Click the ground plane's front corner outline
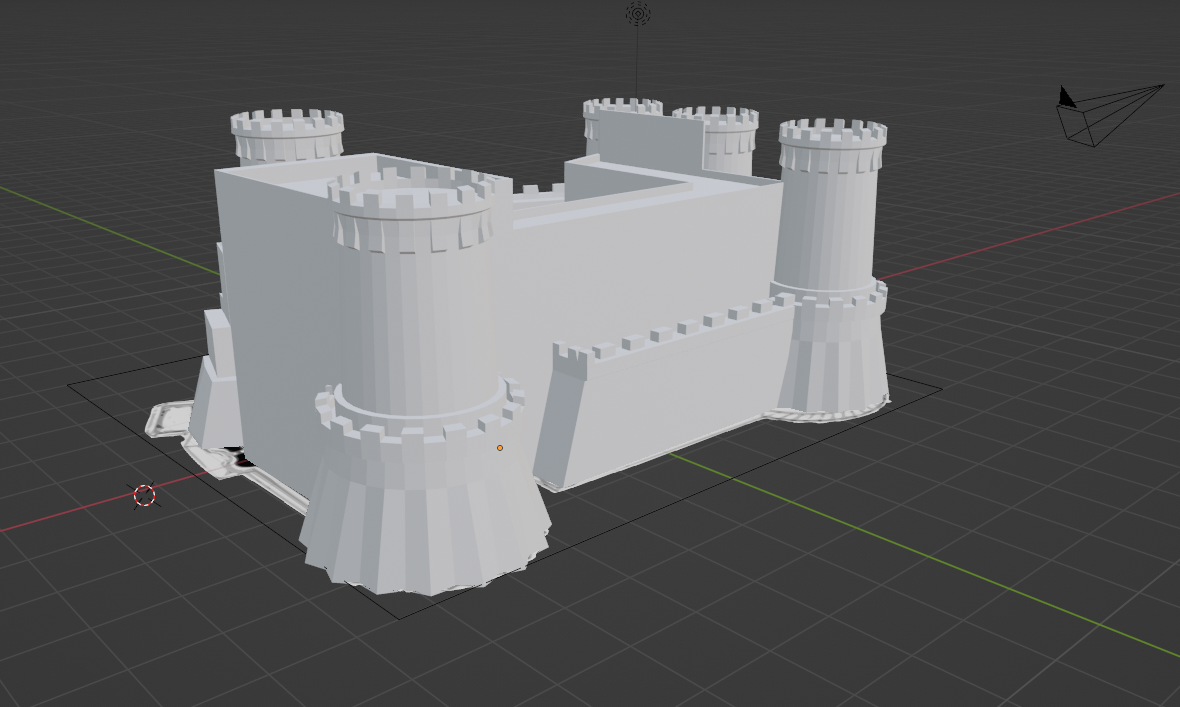Viewport: 1180px width, 707px height. [400, 617]
